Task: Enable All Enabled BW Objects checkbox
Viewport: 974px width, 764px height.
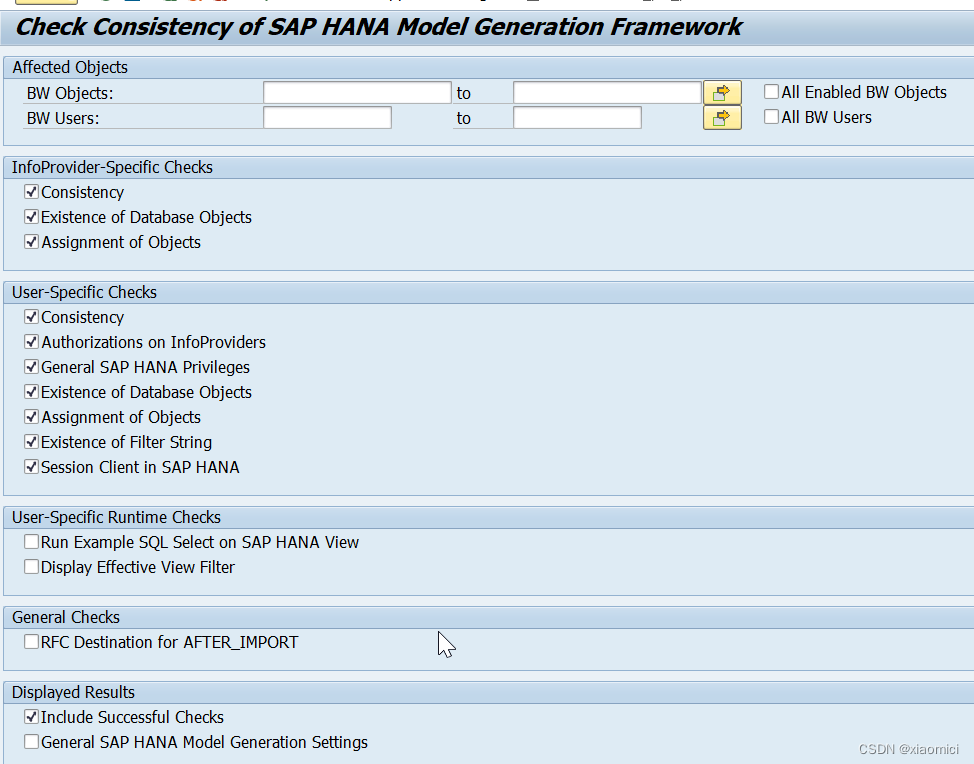Action: (x=771, y=92)
